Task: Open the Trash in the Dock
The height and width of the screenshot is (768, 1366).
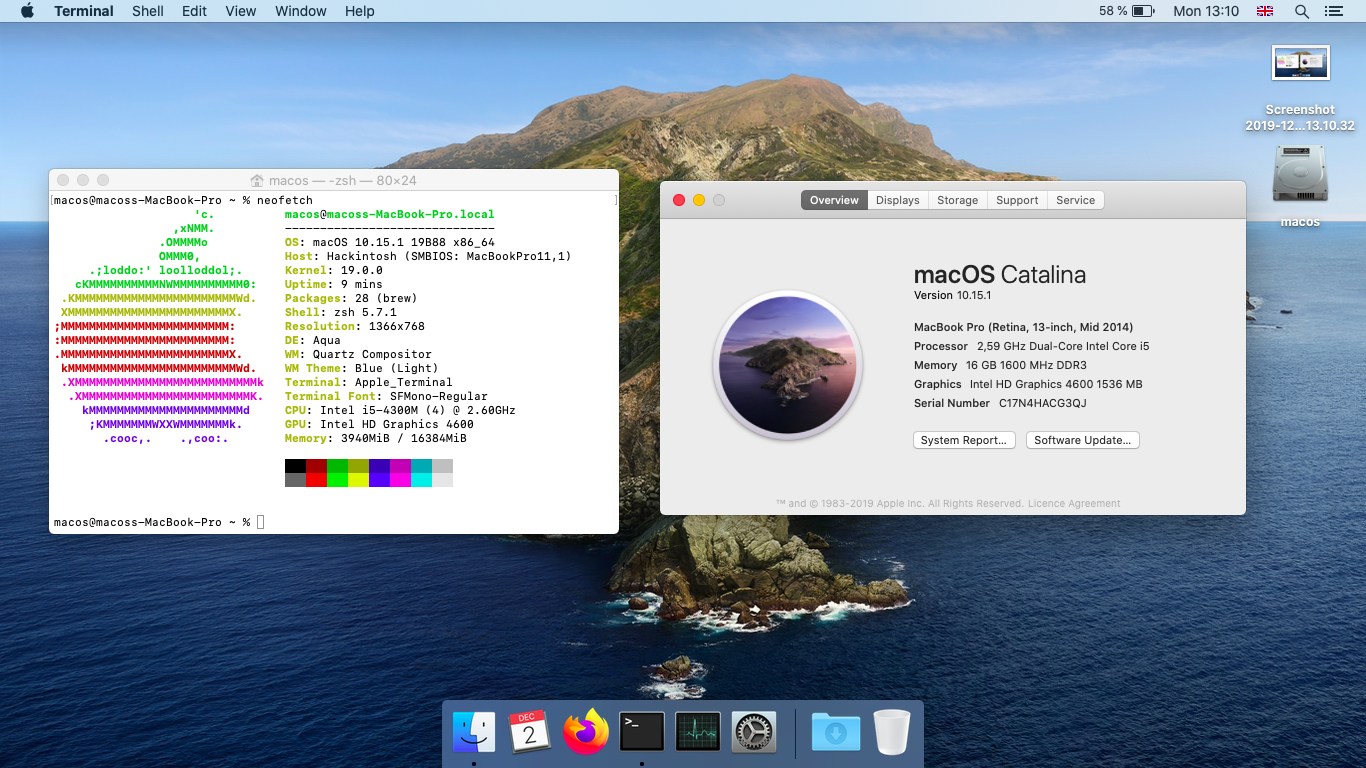Action: click(x=892, y=732)
